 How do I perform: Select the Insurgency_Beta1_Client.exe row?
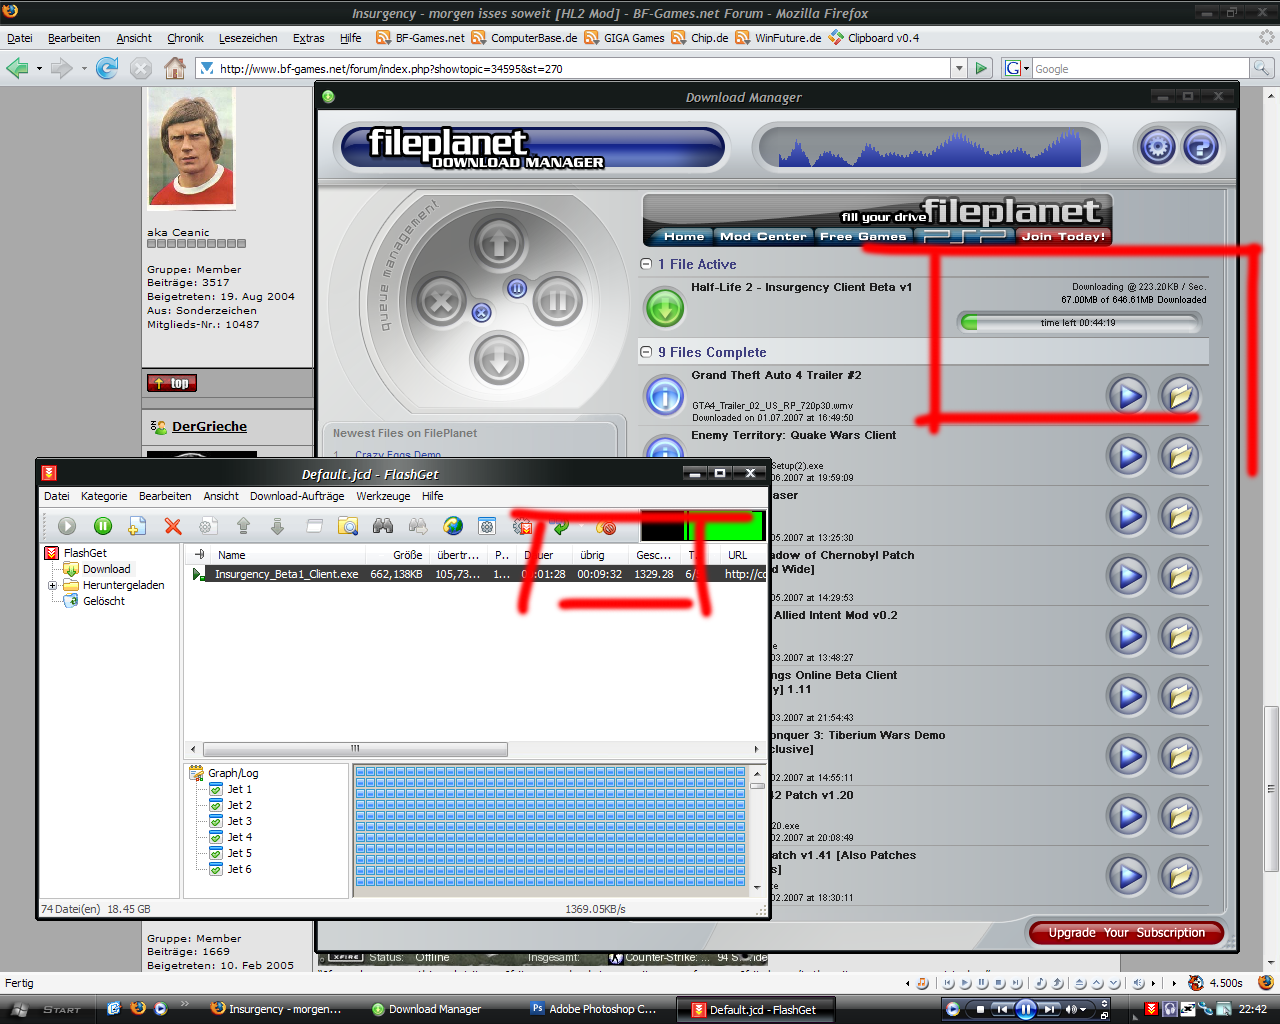tap(478, 574)
